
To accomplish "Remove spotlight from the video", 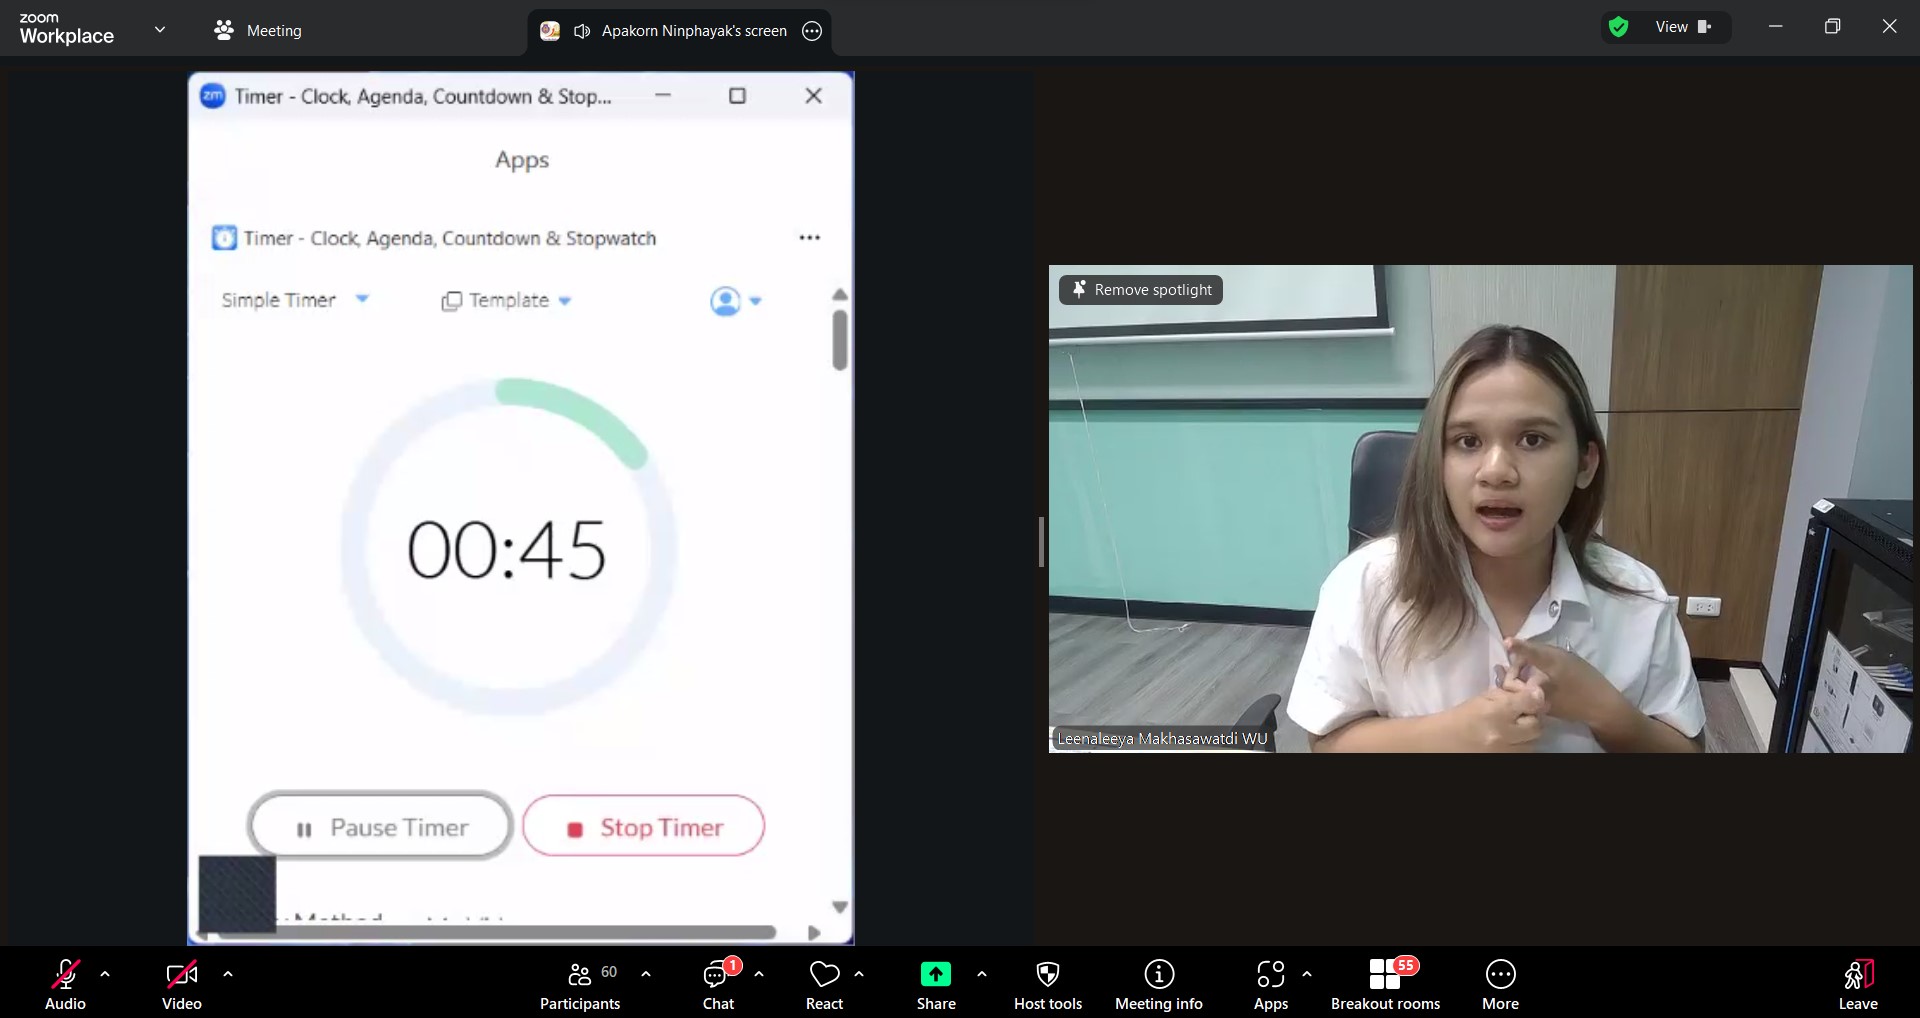I will click(x=1141, y=290).
